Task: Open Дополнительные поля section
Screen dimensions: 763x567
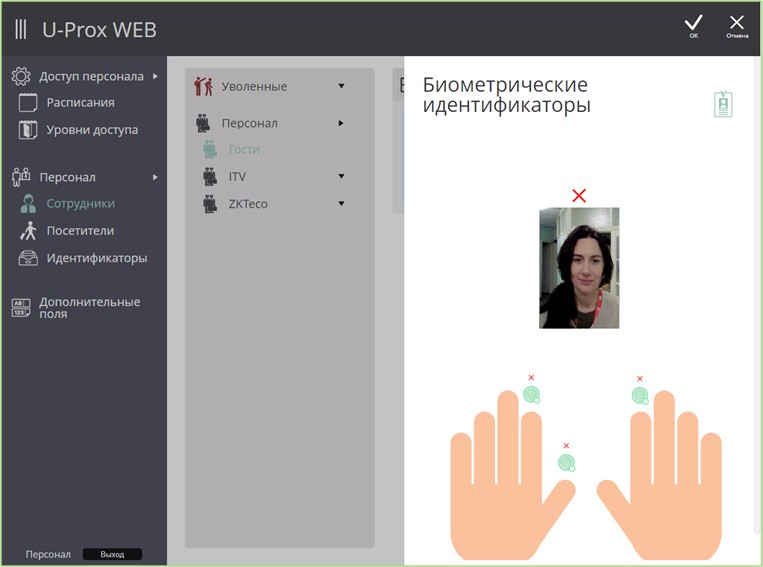Action: (90, 308)
